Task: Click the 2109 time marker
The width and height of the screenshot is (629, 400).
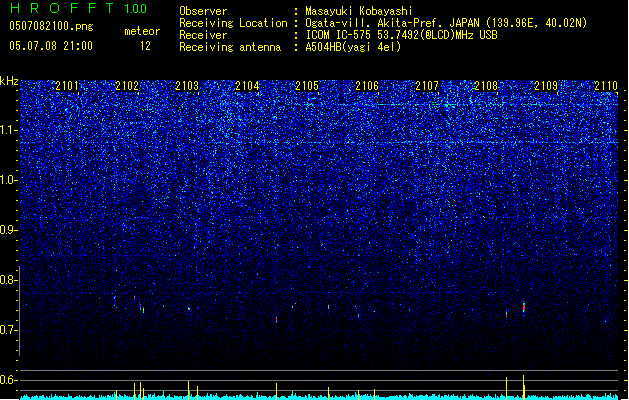Action: [546, 86]
